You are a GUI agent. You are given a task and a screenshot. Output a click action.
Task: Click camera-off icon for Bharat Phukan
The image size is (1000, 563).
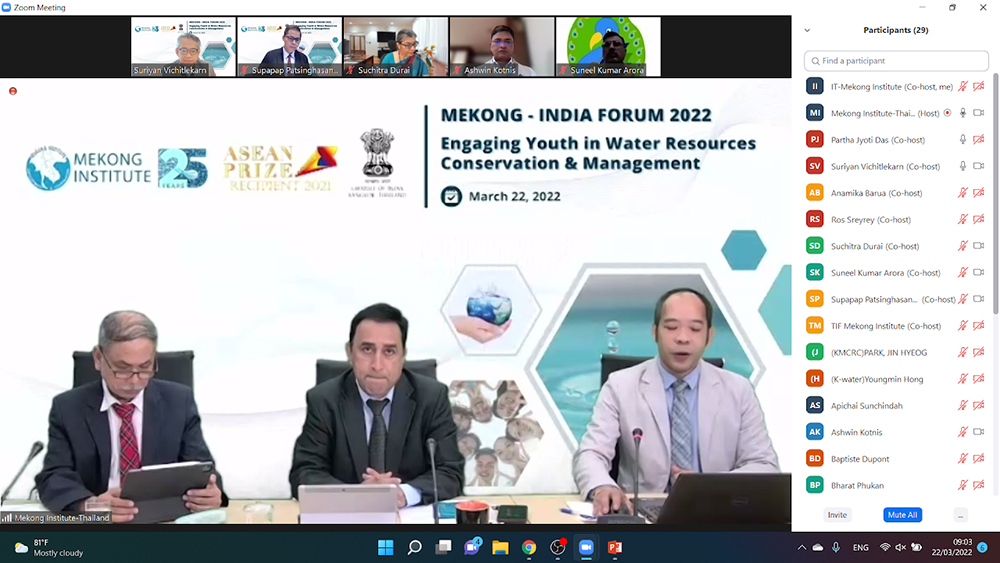click(x=978, y=485)
